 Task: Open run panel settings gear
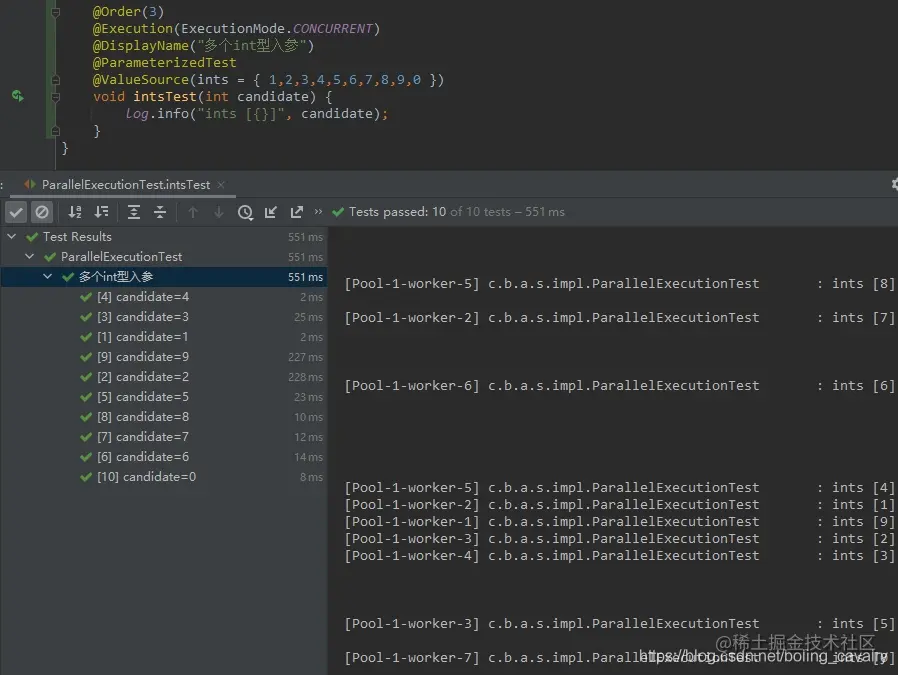895,184
